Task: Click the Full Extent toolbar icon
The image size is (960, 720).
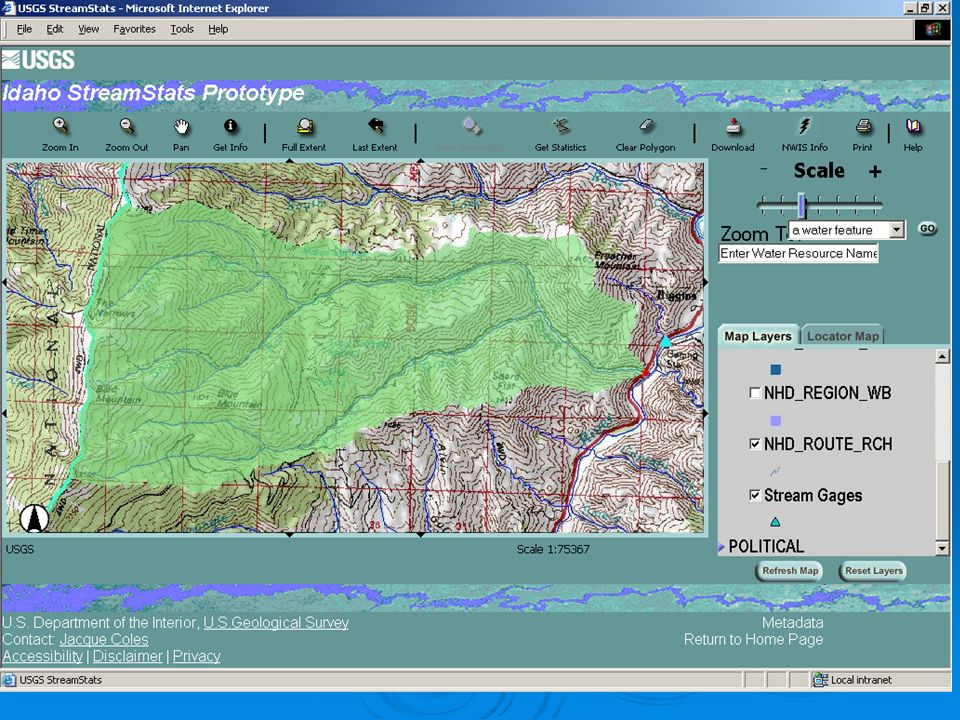Action: pos(304,126)
